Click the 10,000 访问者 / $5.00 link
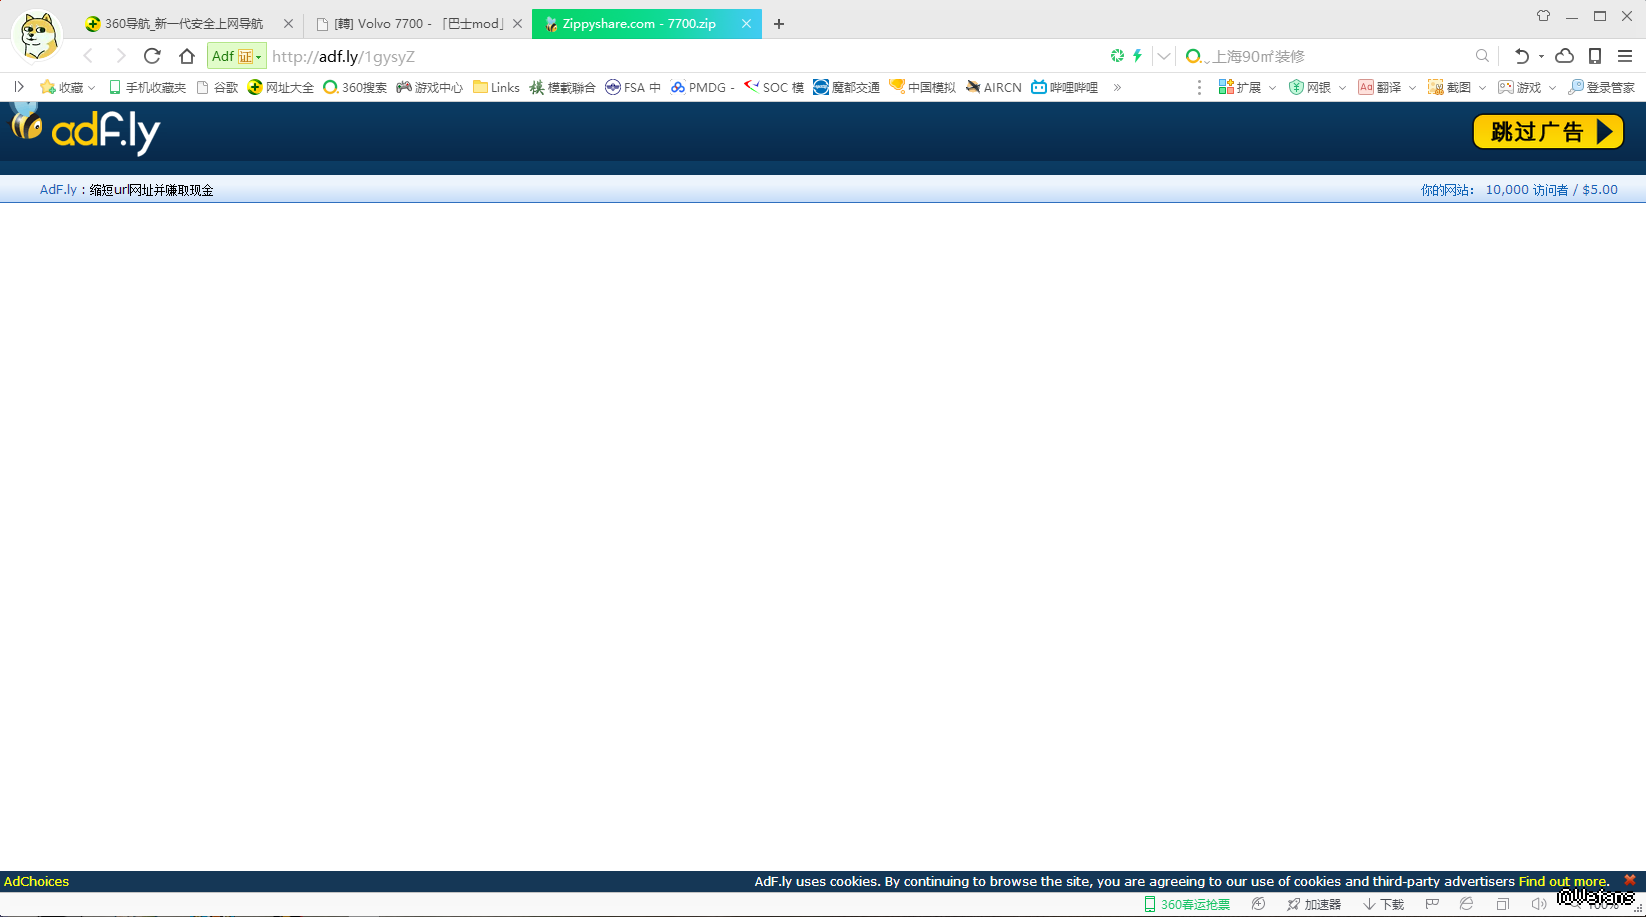The height and width of the screenshot is (917, 1646). [x=1551, y=190]
